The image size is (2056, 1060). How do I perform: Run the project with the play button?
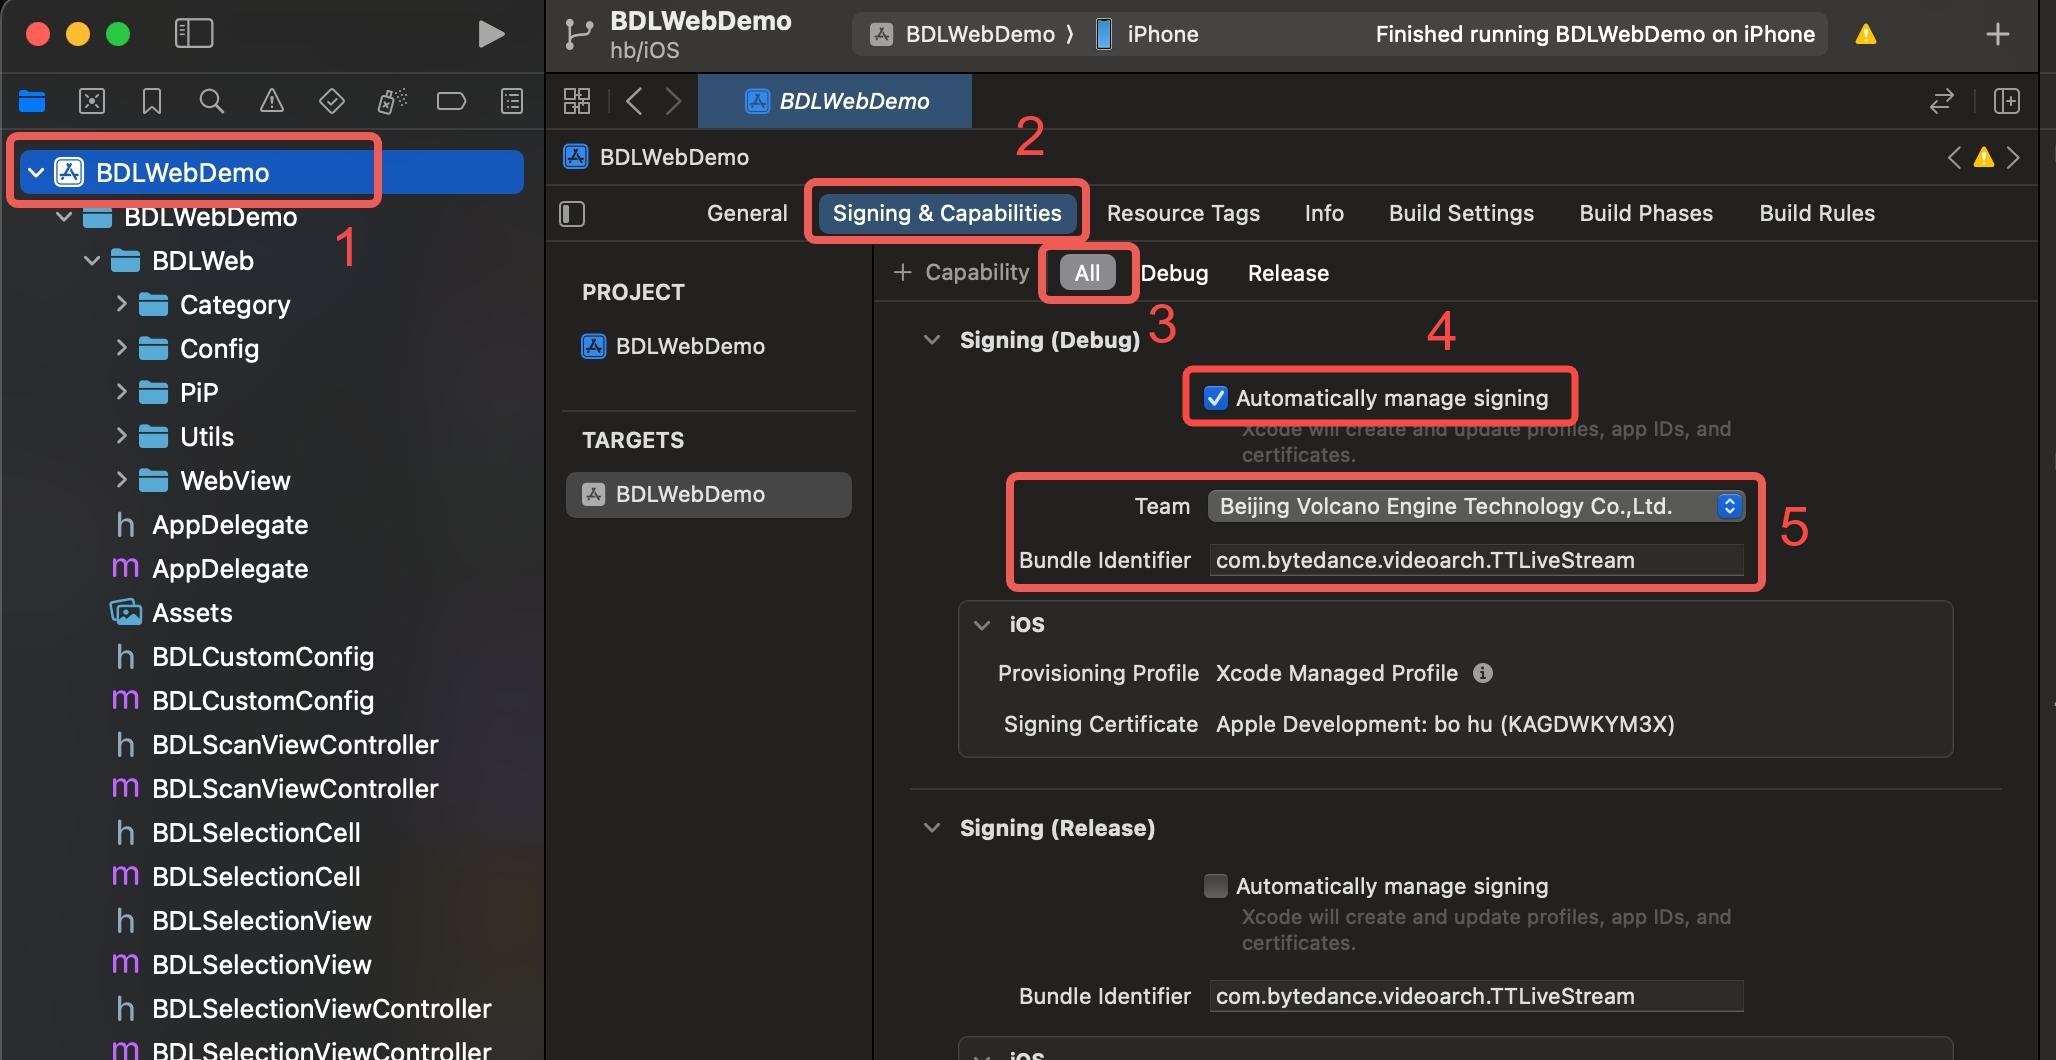(x=490, y=34)
